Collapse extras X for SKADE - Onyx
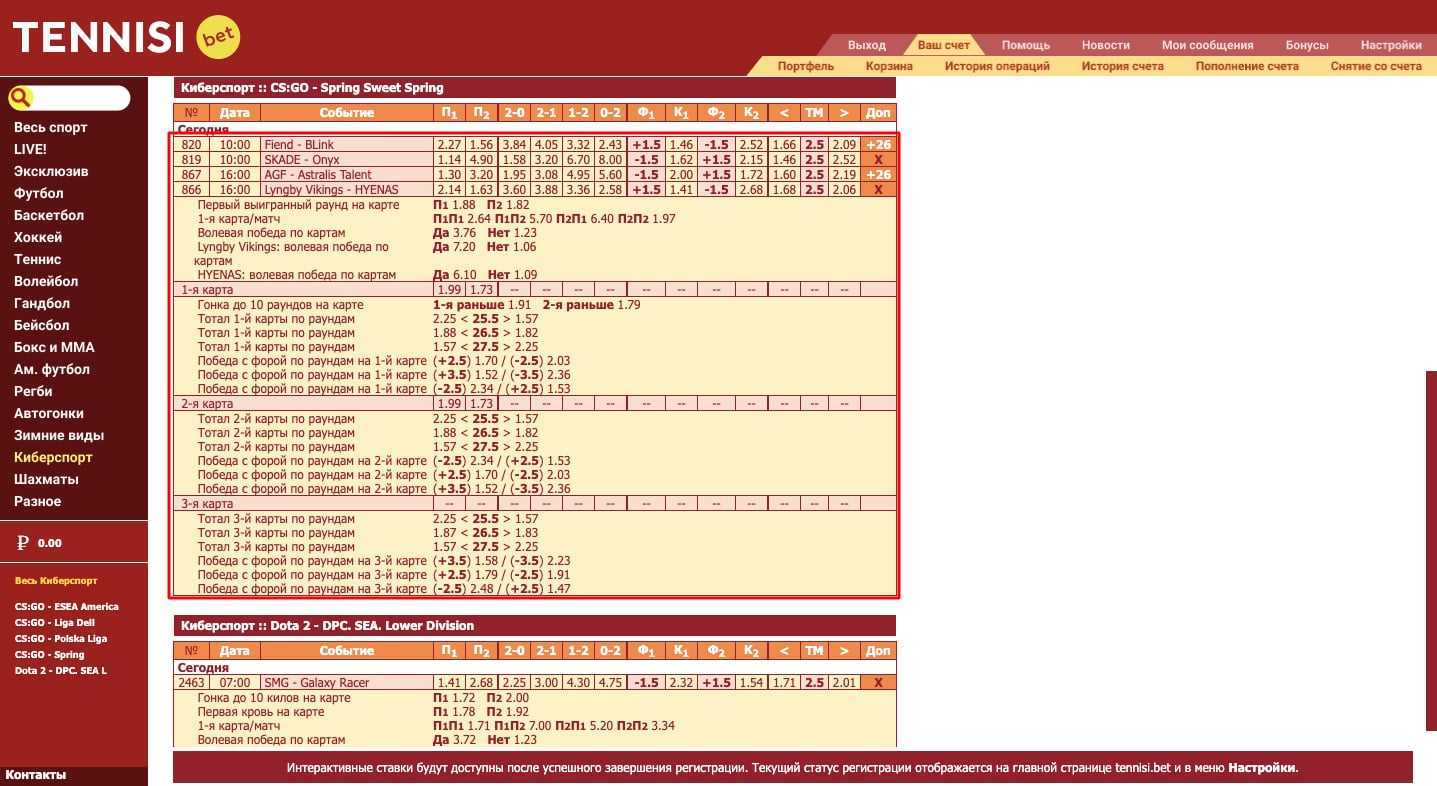The height and width of the screenshot is (786, 1437). [x=879, y=159]
